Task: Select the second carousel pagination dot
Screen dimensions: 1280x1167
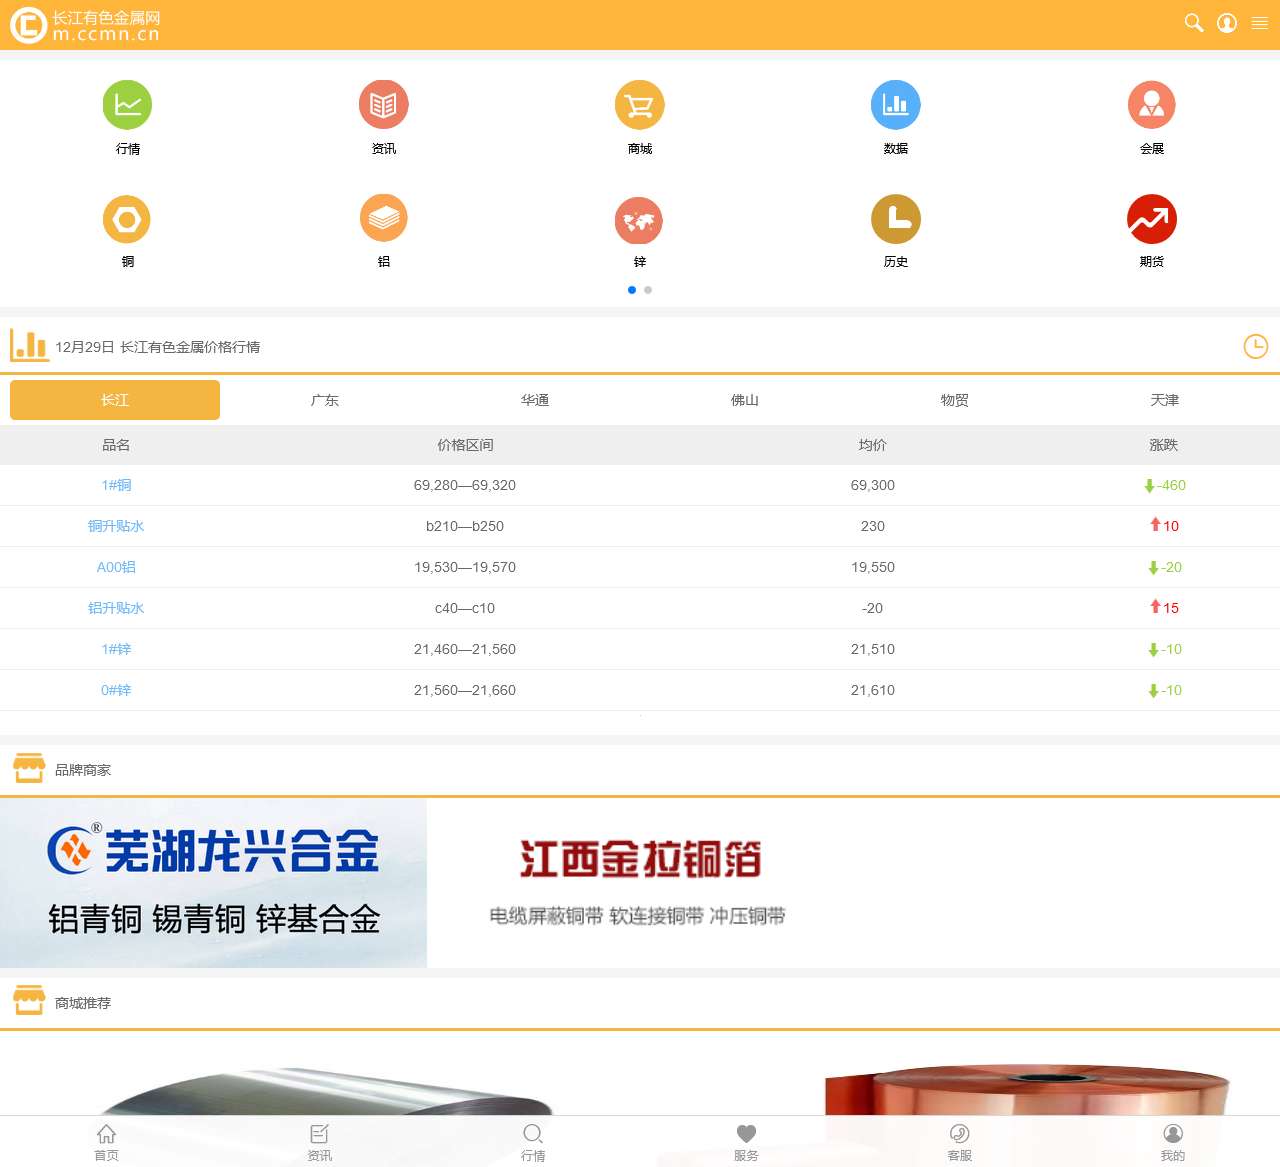Action: click(647, 289)
